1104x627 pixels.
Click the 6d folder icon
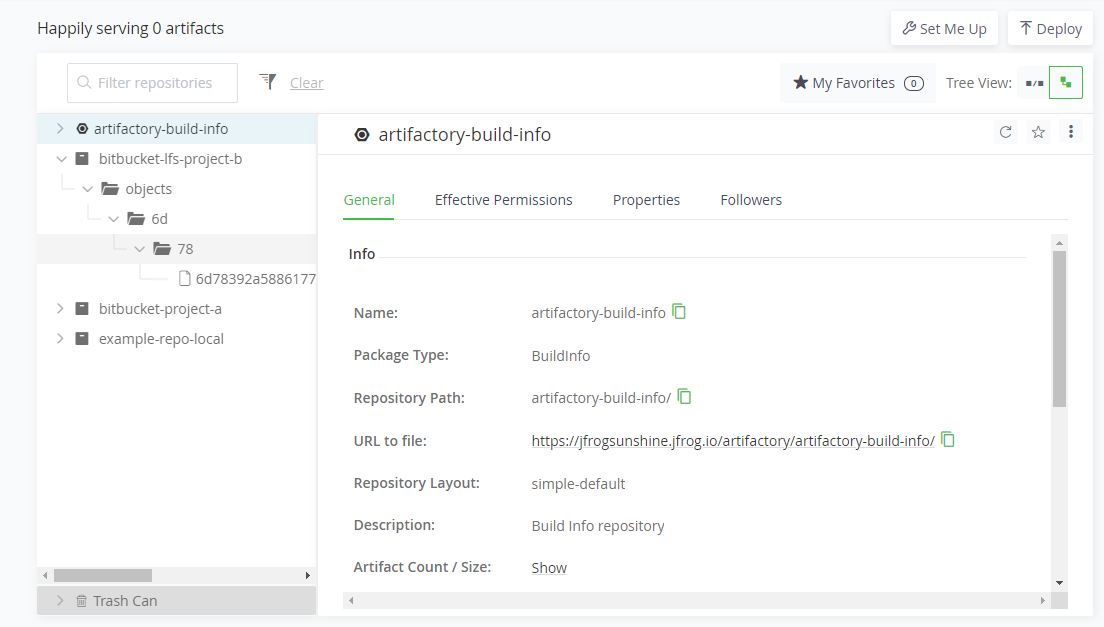pyautogui.click(x=136, y=219)
